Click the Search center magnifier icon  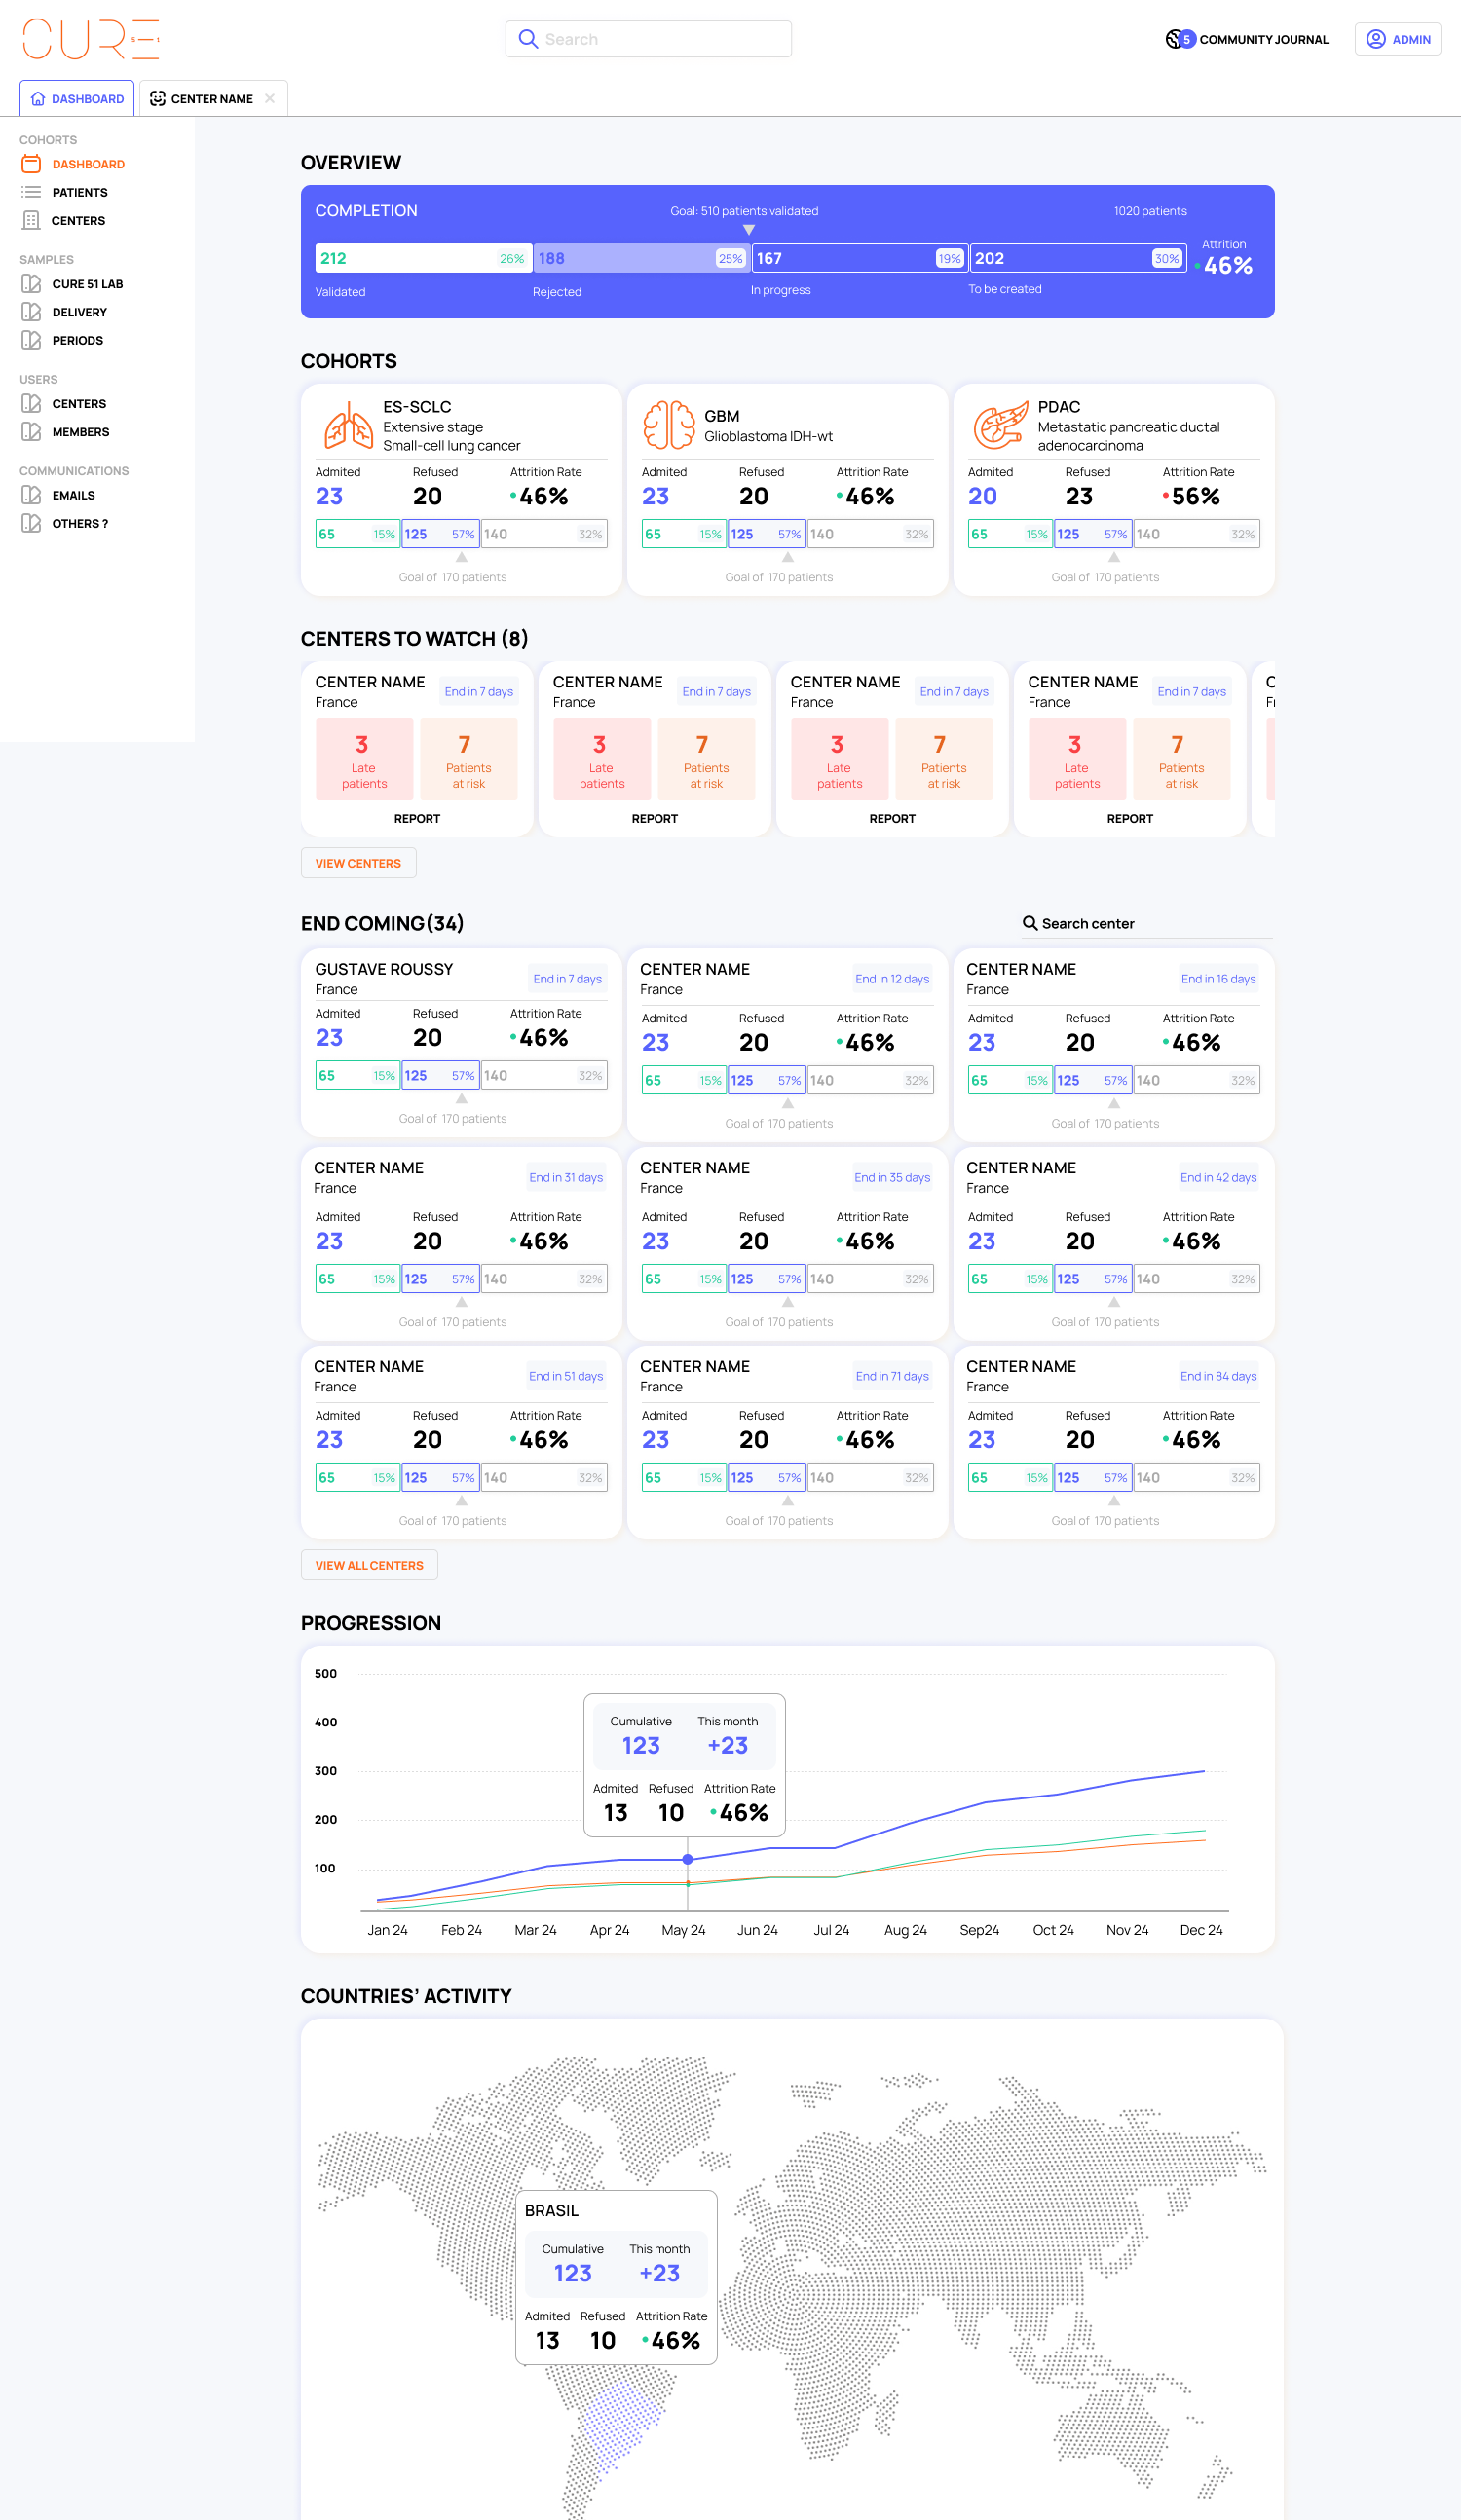(x=1029, y=923)
